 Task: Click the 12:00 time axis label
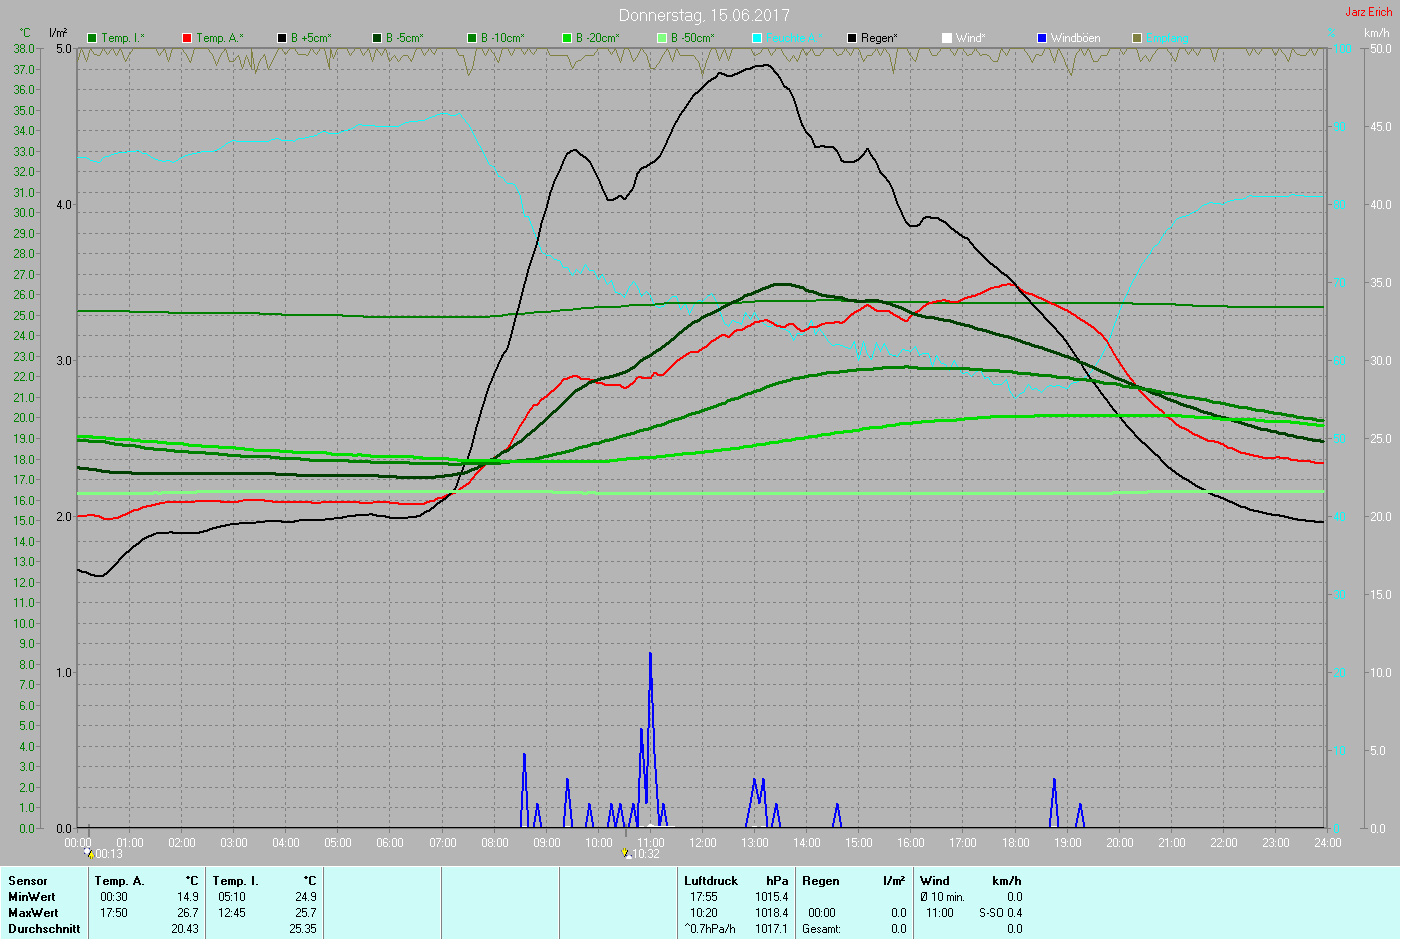[703, 843]
